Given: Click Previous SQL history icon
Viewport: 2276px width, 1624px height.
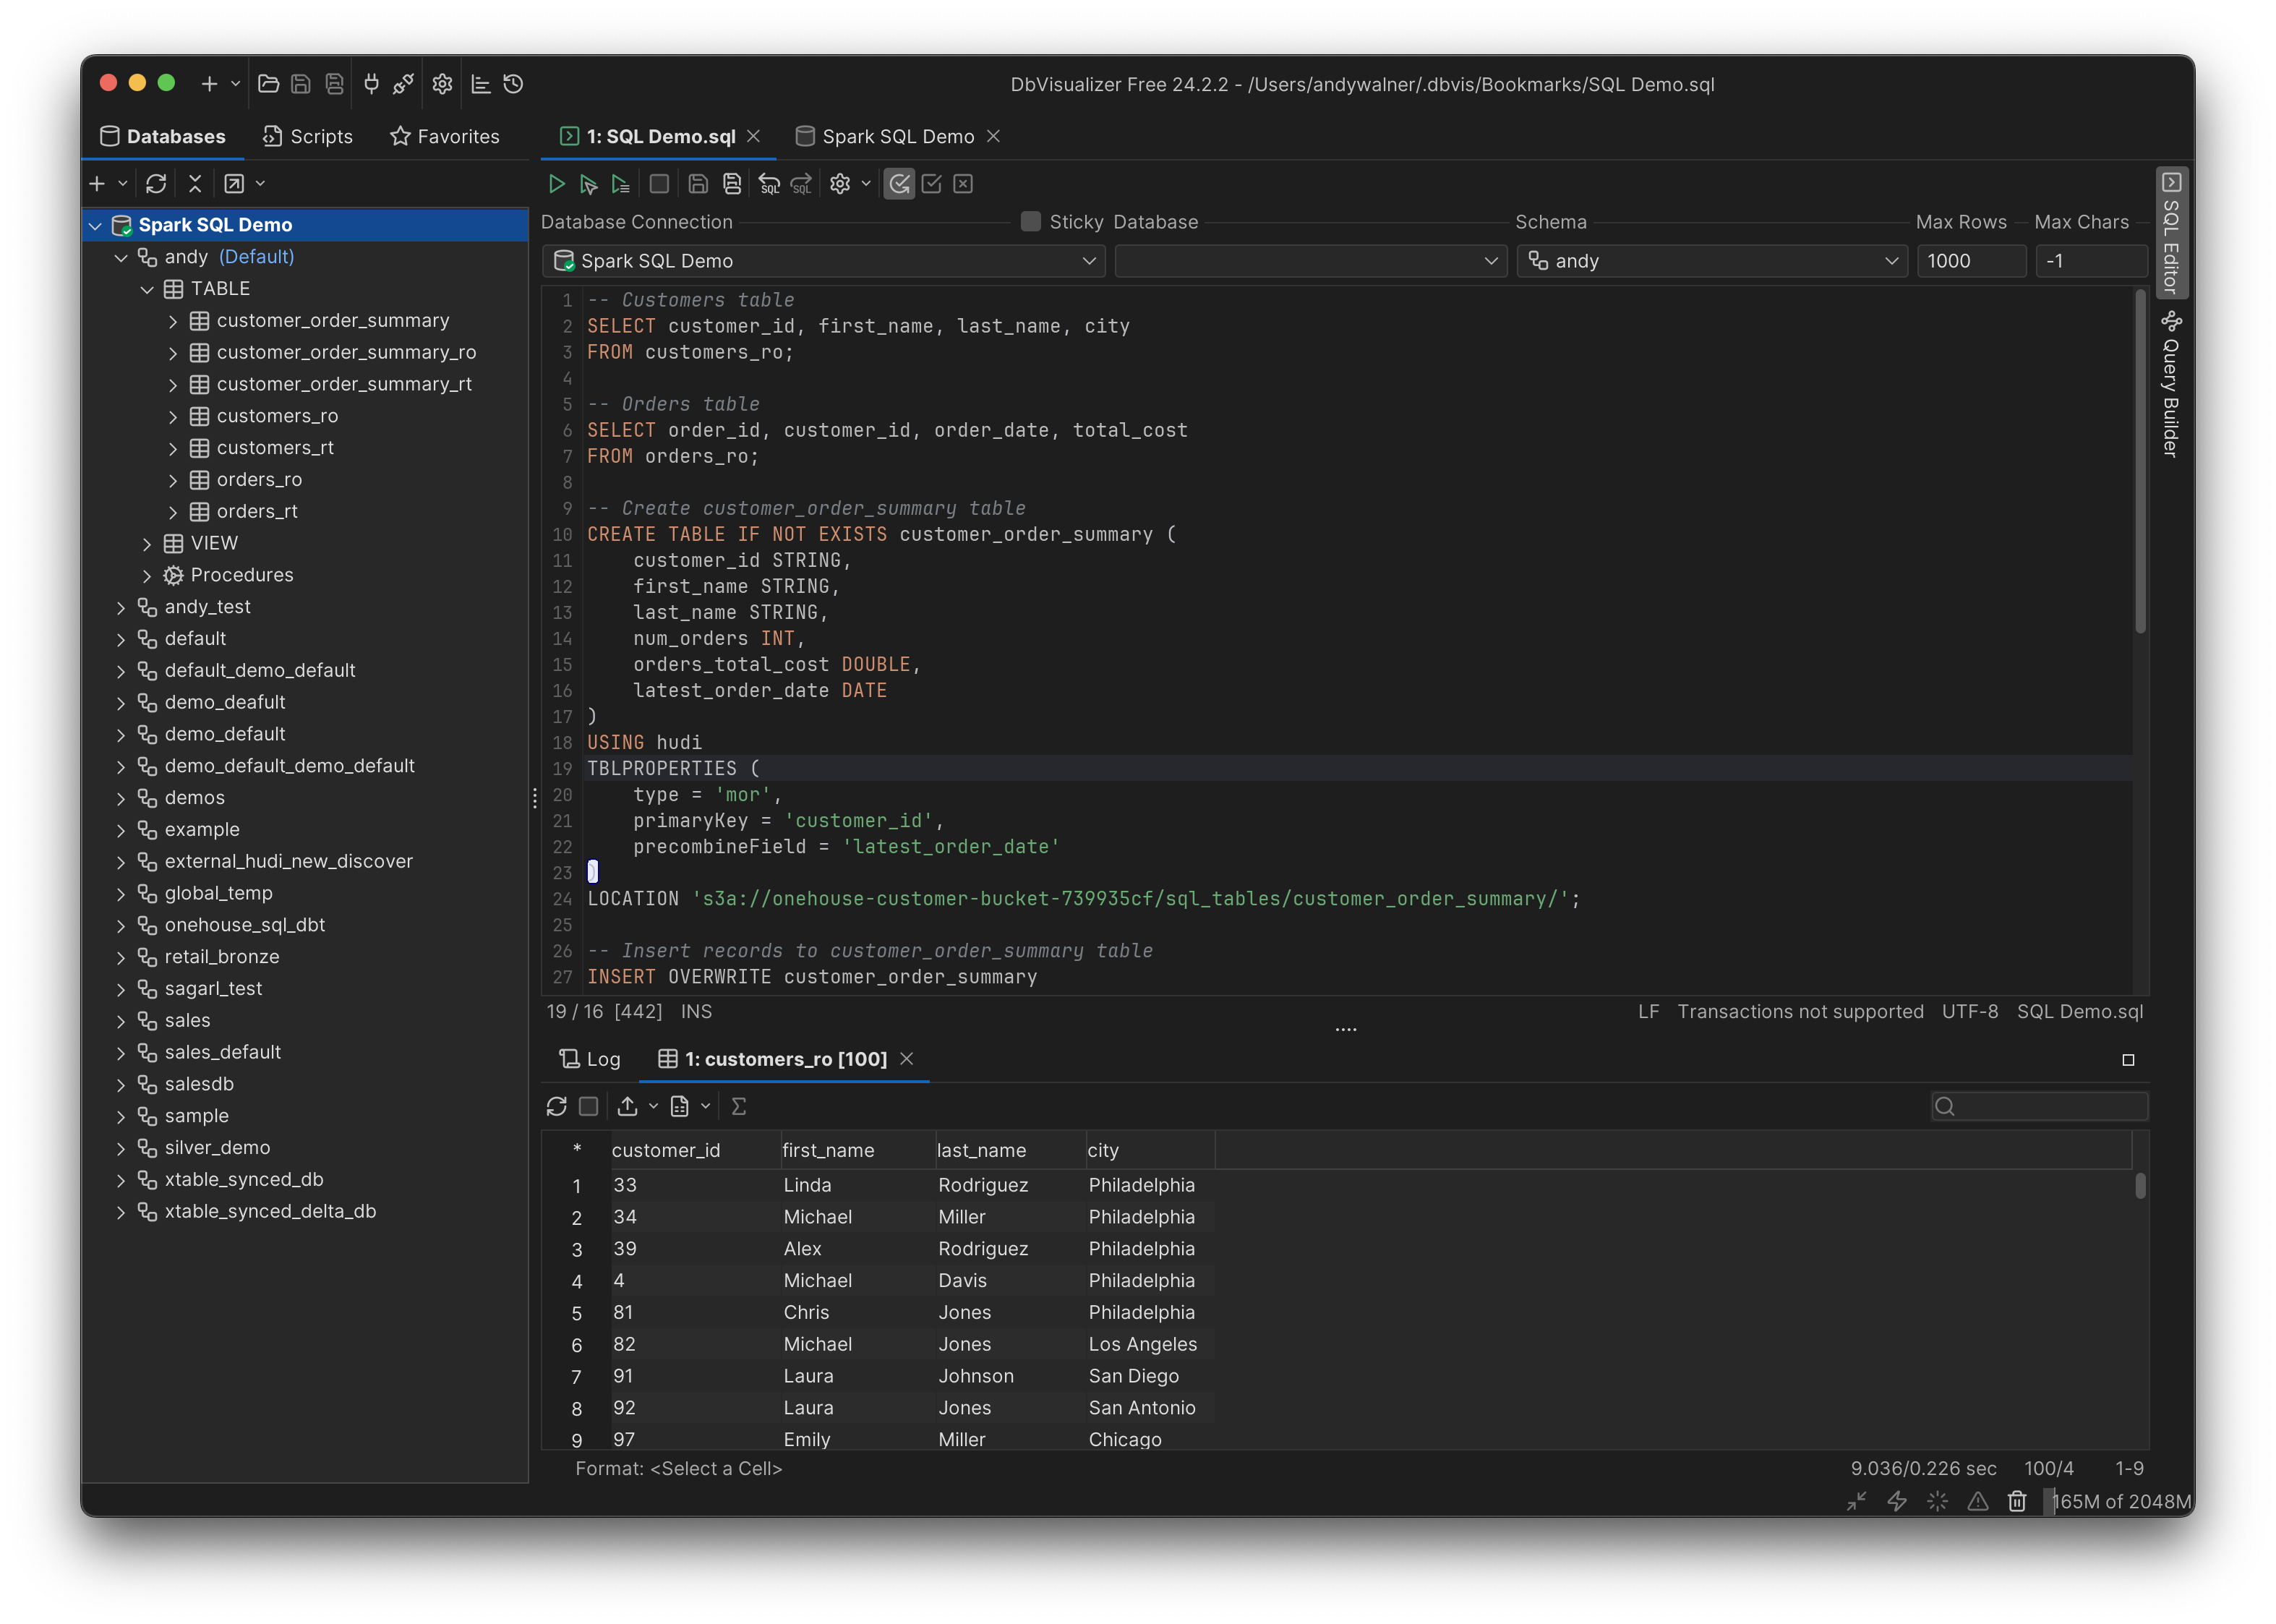Looking at the screenshot, I should [x=769, y=184].
